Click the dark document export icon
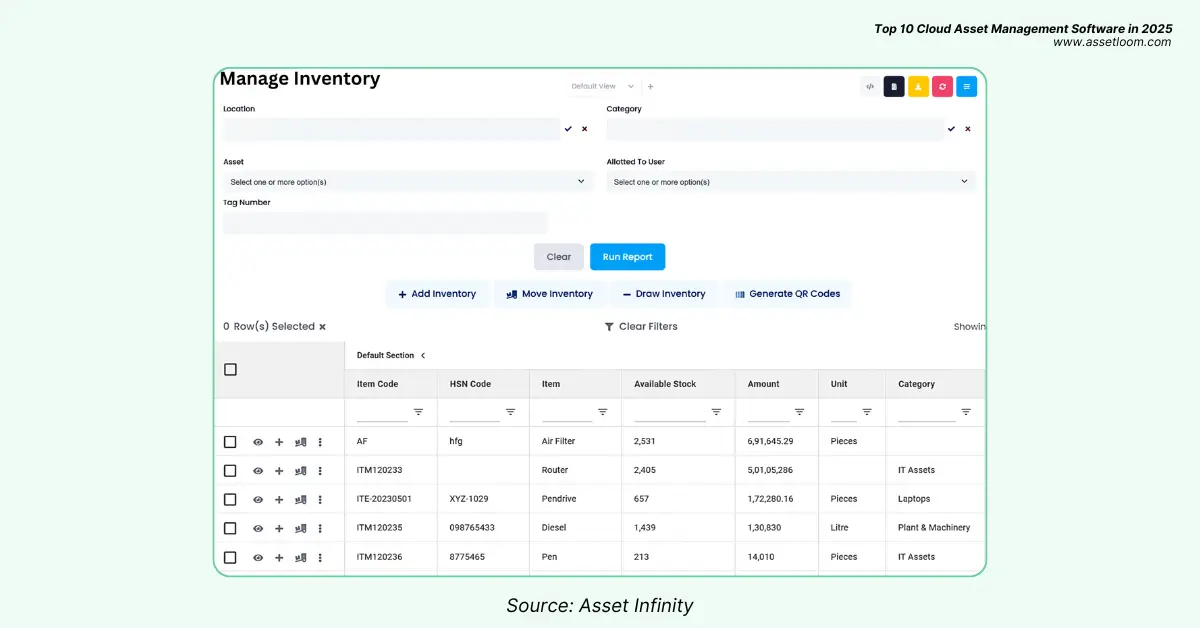The height and width of the screenshot is (628, 1200). pyautogui.click(x=893, y=86)
